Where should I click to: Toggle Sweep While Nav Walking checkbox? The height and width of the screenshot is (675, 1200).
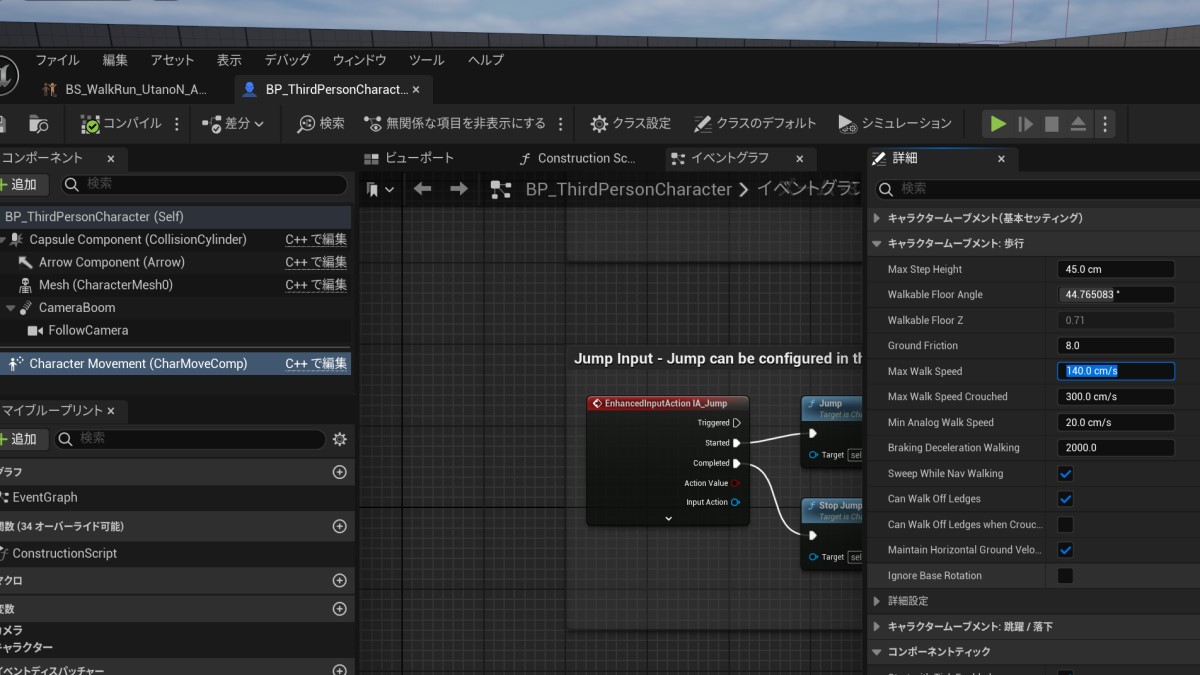tap(1065, 474)
